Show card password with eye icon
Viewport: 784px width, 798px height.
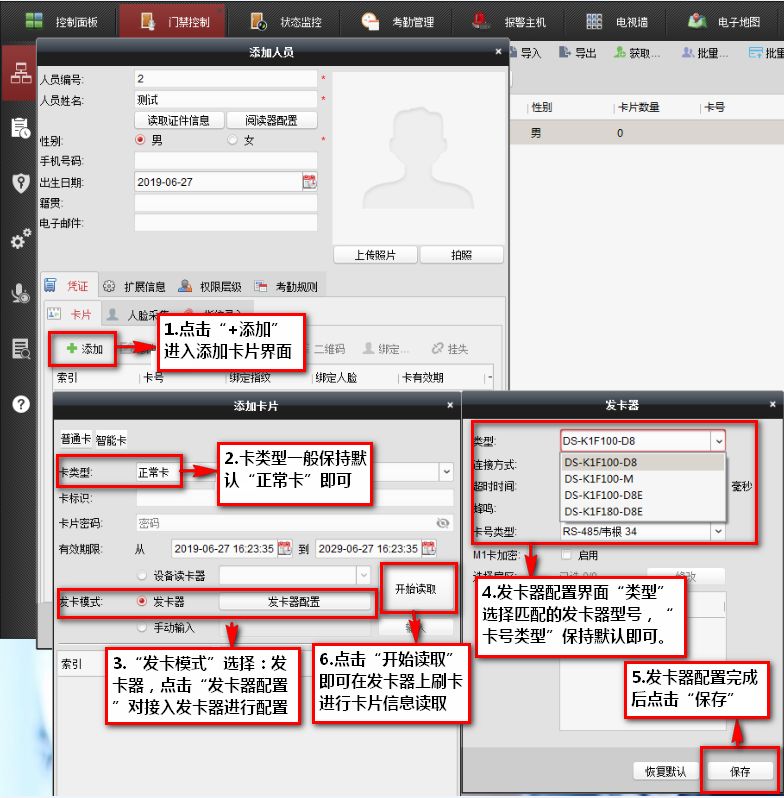(x=443, y=522)
